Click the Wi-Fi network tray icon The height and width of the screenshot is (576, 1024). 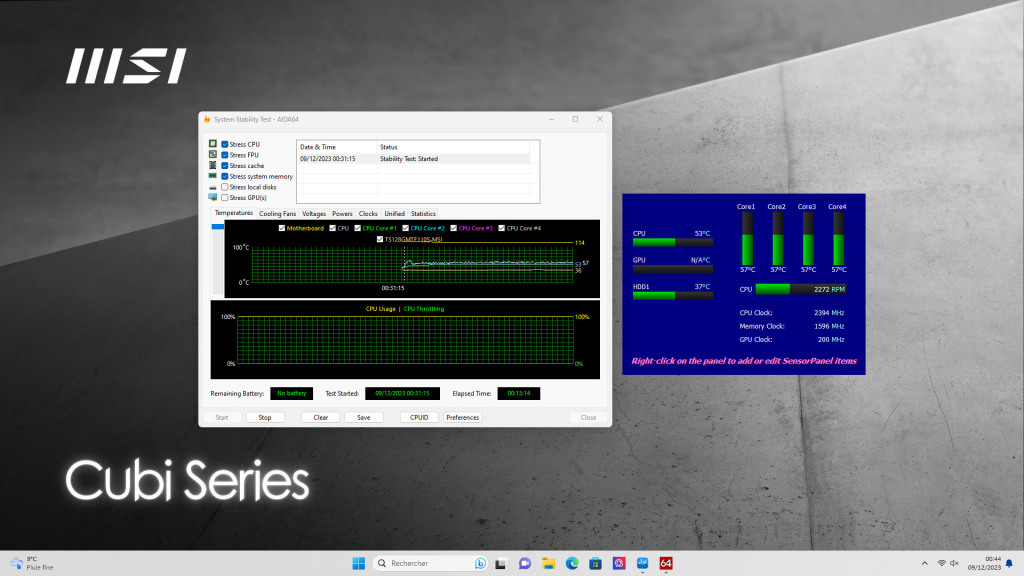point(941,563)
